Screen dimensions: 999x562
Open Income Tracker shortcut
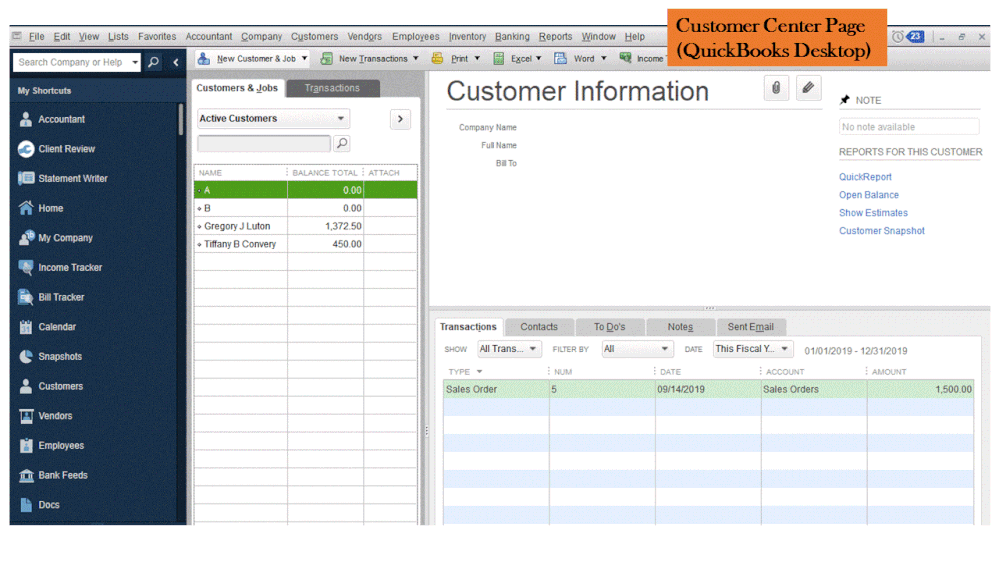coord(61,267)
